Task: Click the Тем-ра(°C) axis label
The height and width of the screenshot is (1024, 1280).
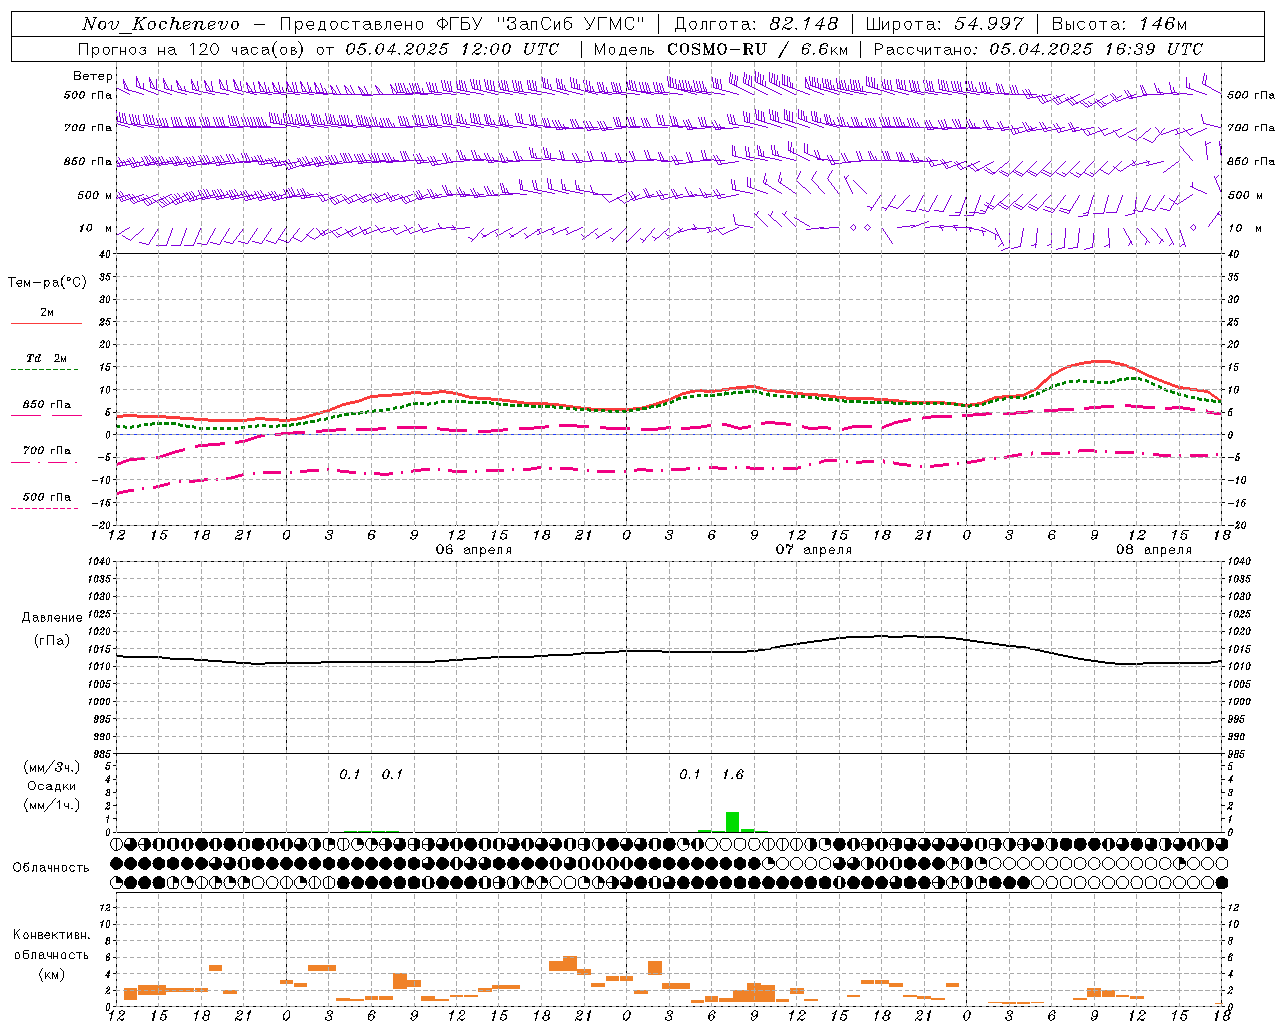Action: point(47,283)
